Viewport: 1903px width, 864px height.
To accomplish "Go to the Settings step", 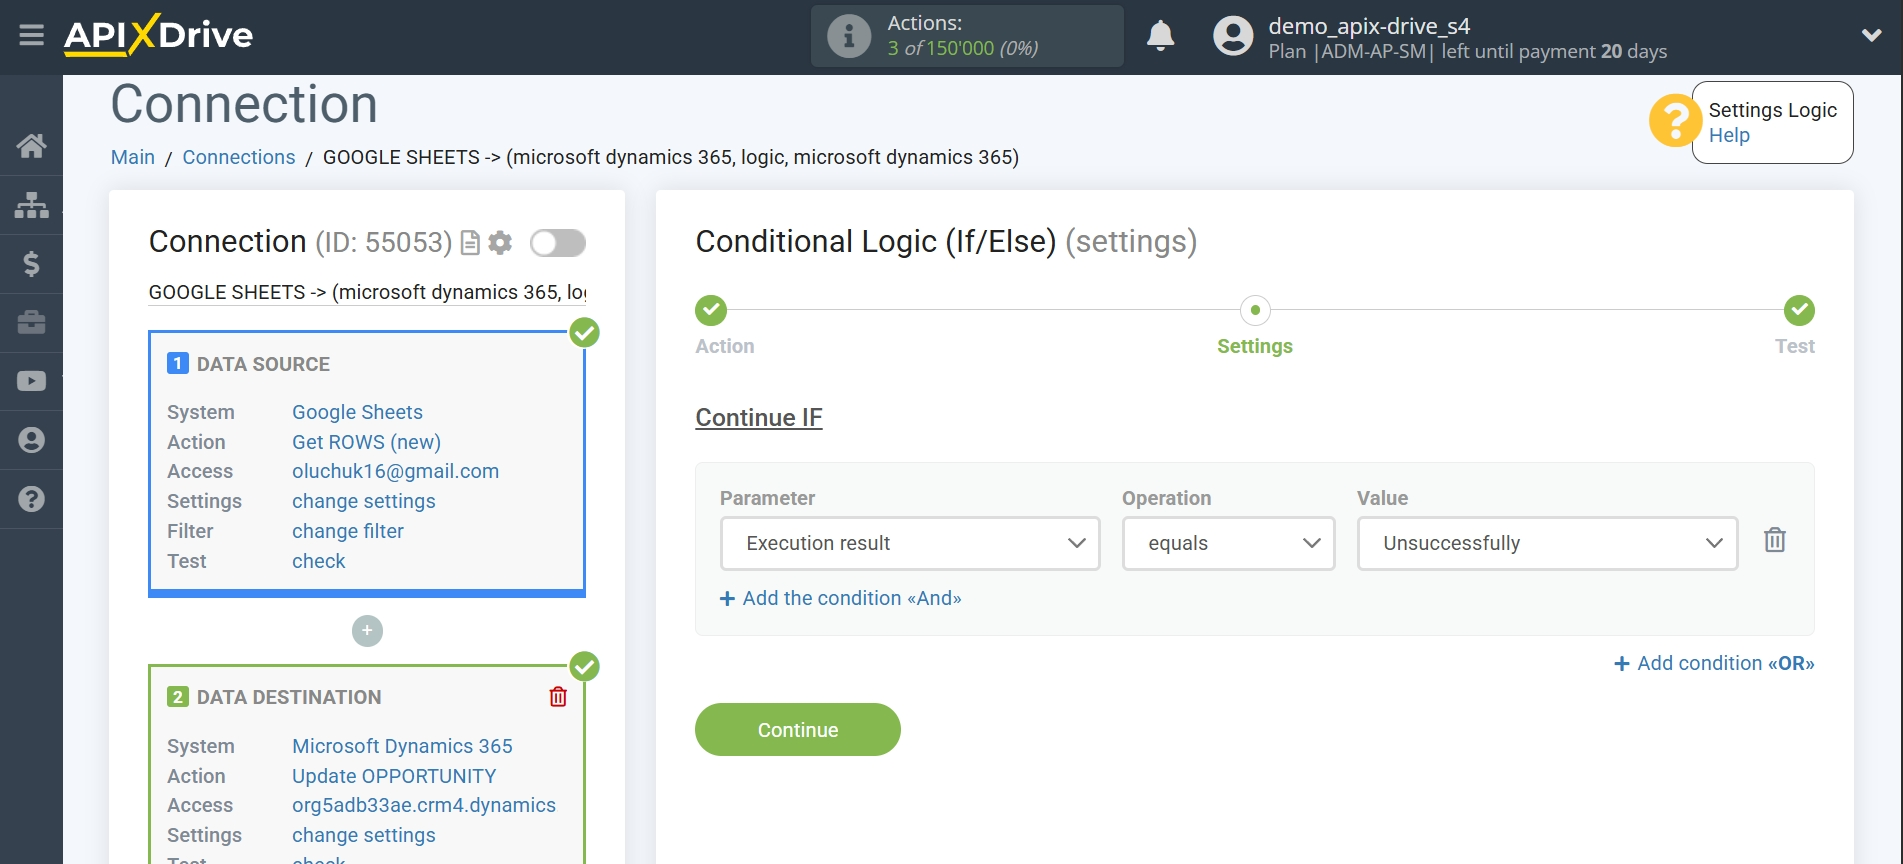I will pos(1255,310).
